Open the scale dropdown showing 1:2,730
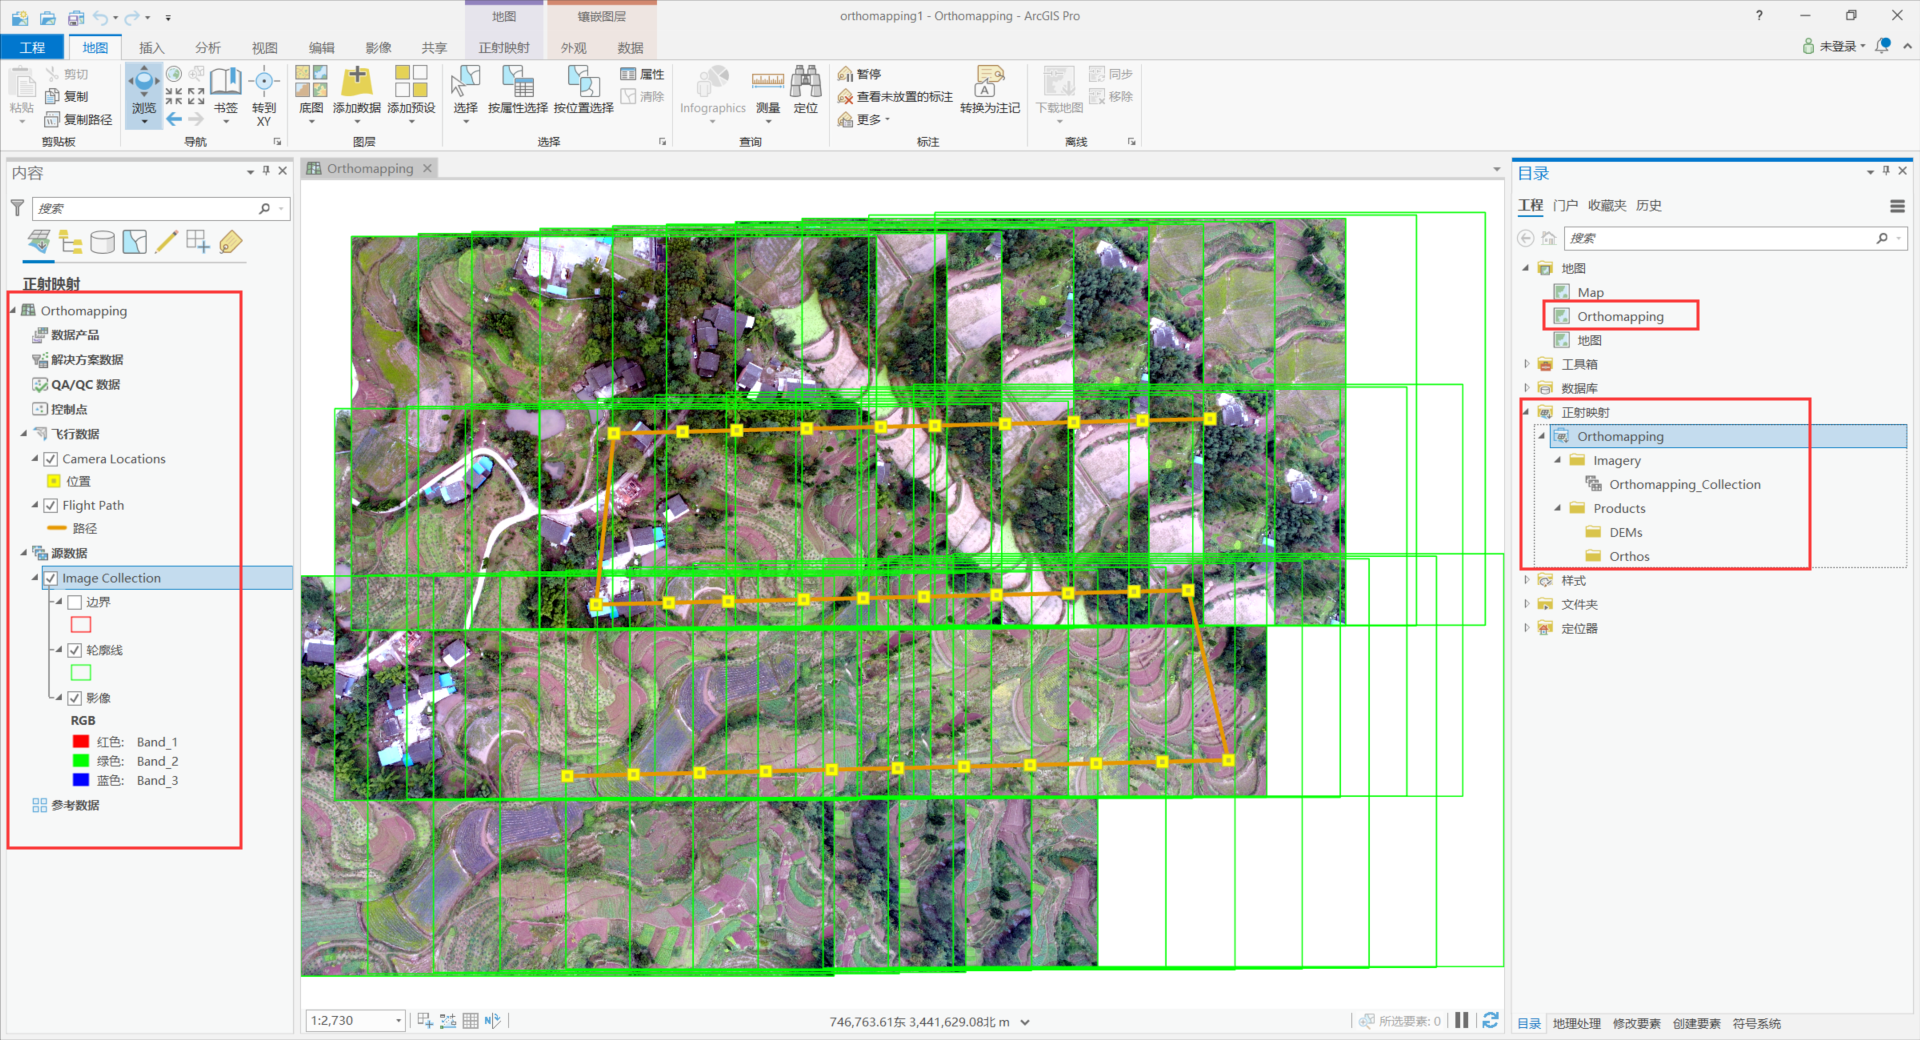Image resolution: width=1920 pixels, height=1040 pixels. (x=398, y=1020)
